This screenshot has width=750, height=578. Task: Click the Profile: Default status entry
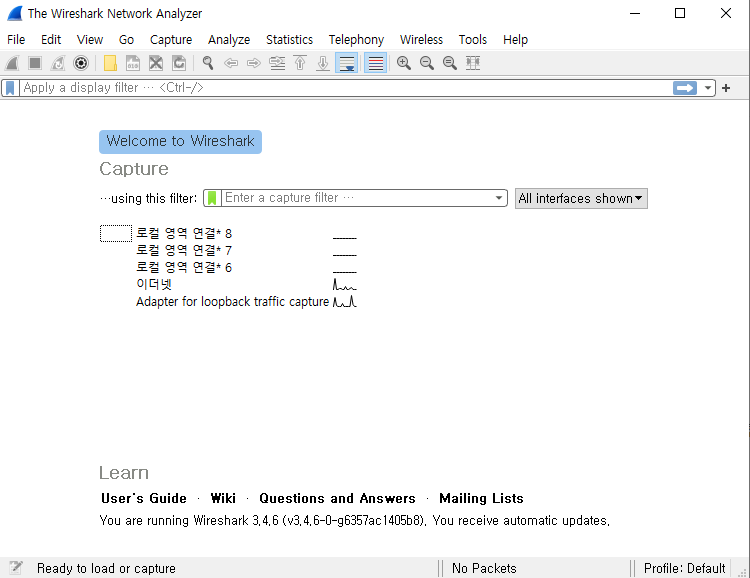[x=684, y=568]
